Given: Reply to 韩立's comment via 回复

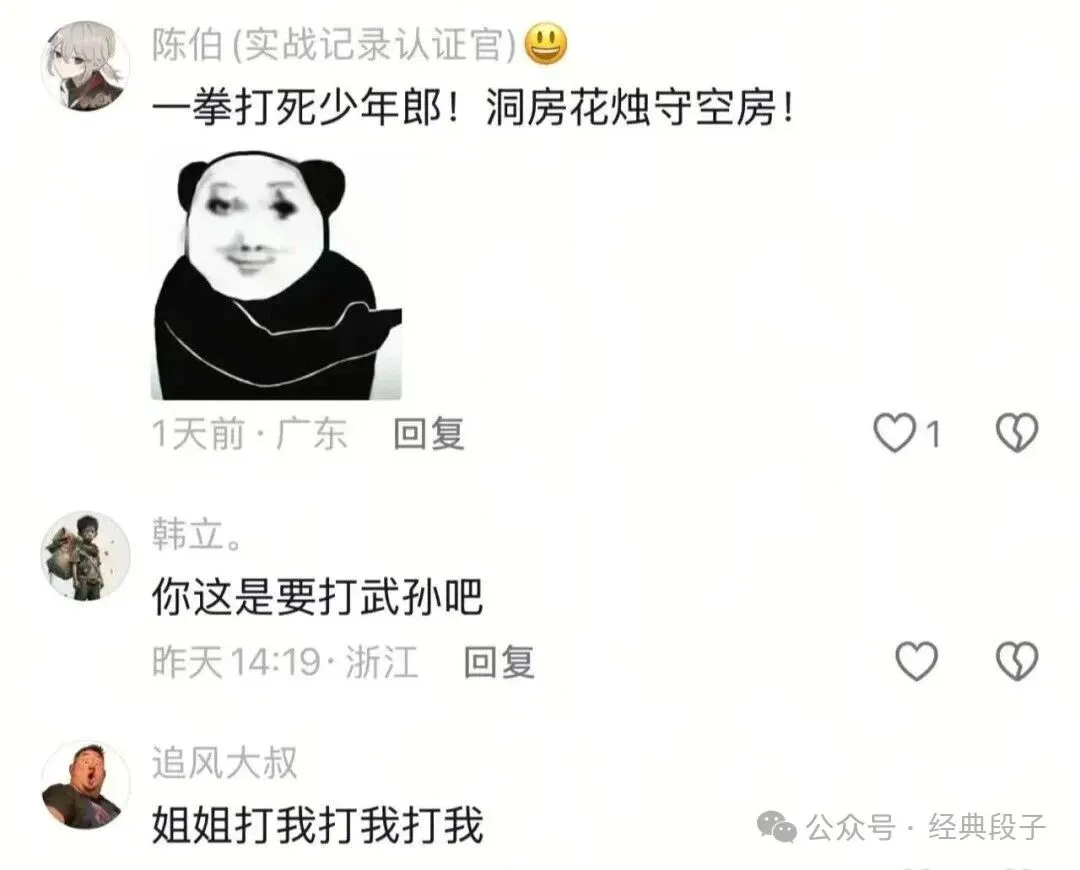Looking at the screenshot, I should click(499, 662).
